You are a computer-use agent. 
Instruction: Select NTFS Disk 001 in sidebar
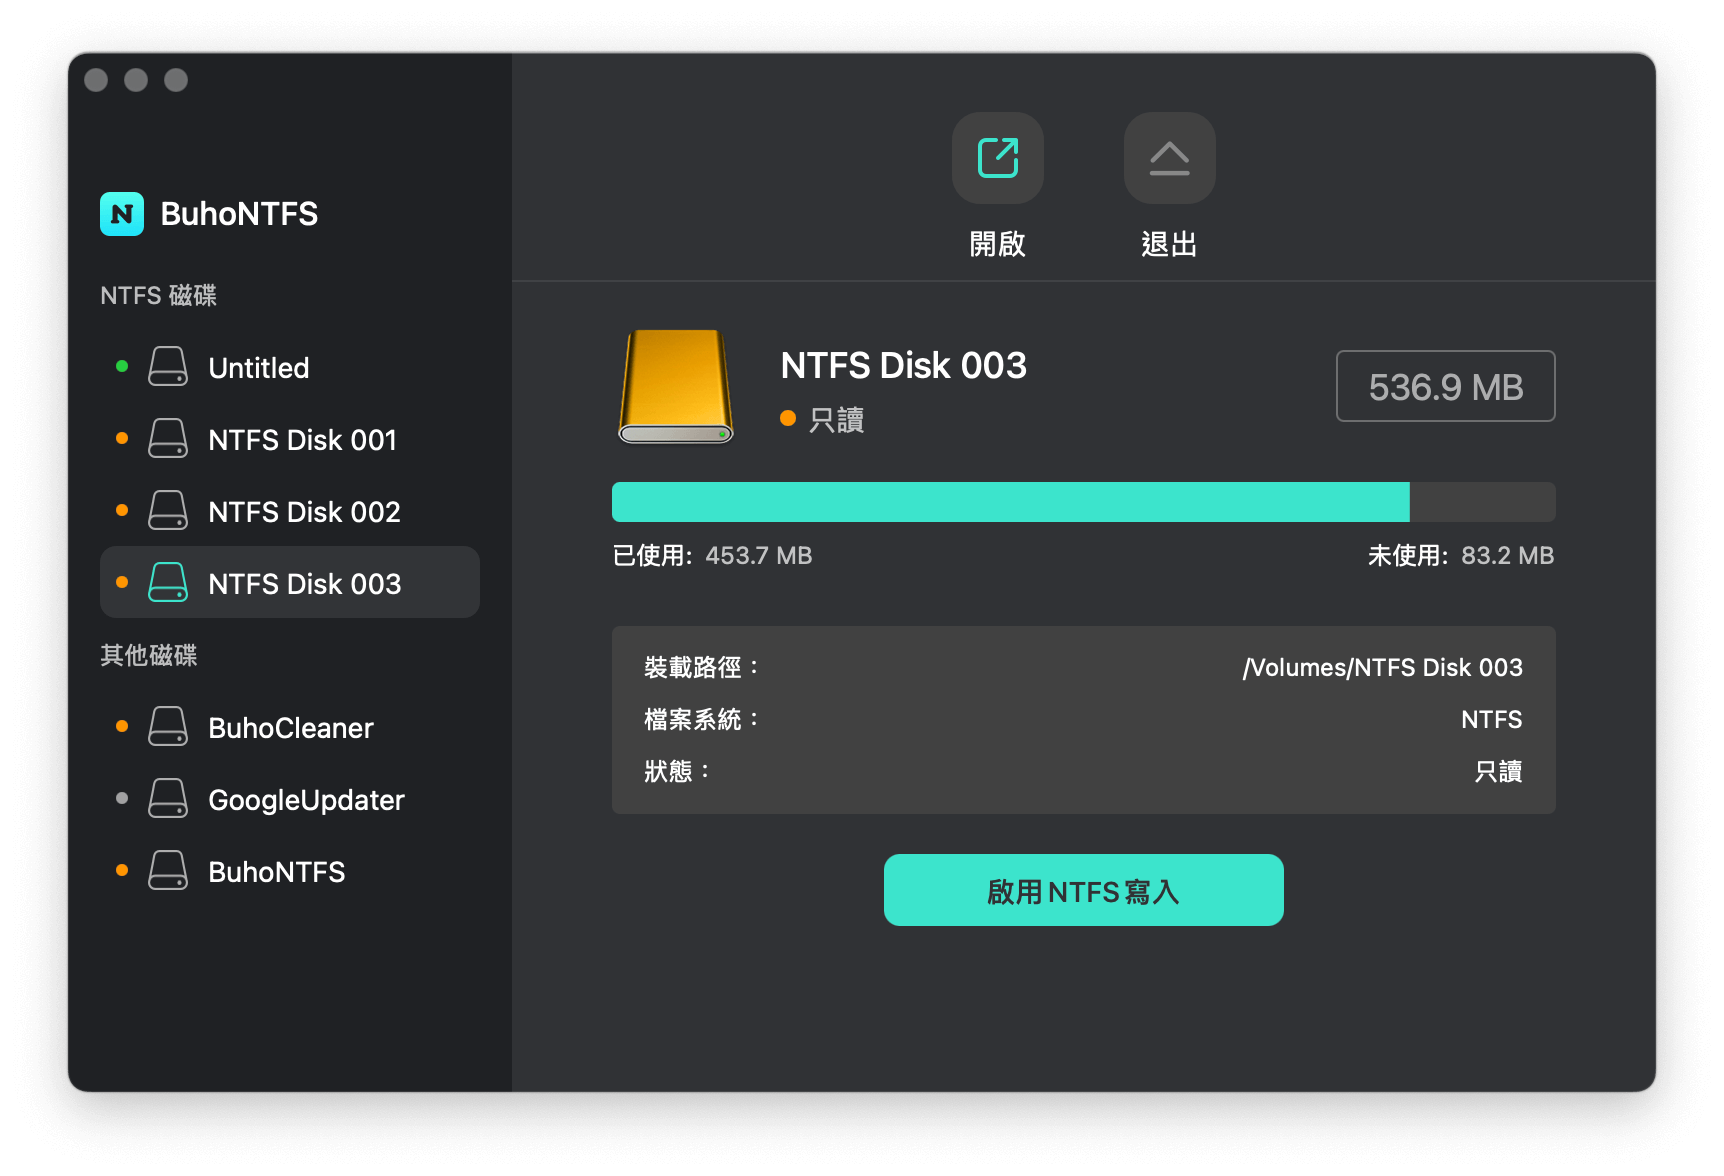(x=290, y=439)
